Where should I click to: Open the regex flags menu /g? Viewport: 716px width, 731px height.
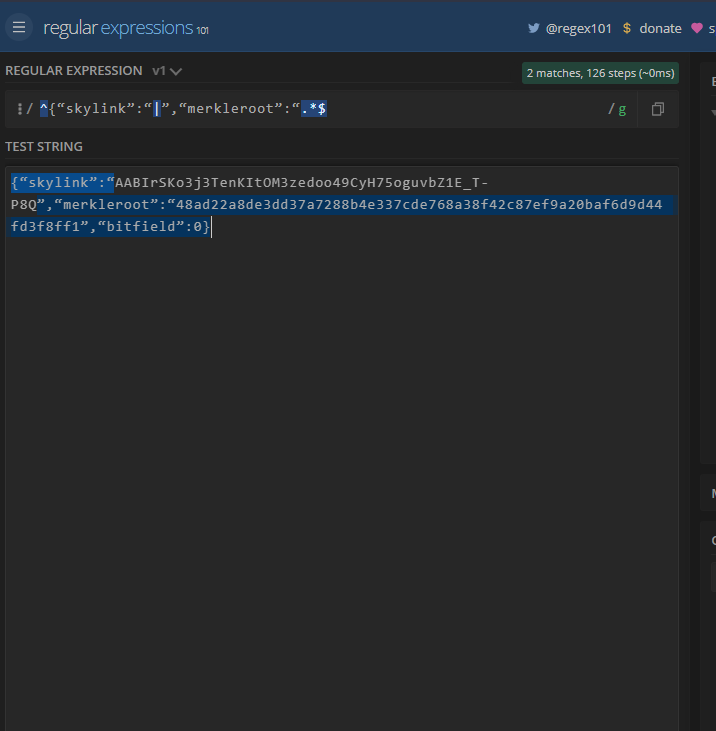tap(617, 109)
